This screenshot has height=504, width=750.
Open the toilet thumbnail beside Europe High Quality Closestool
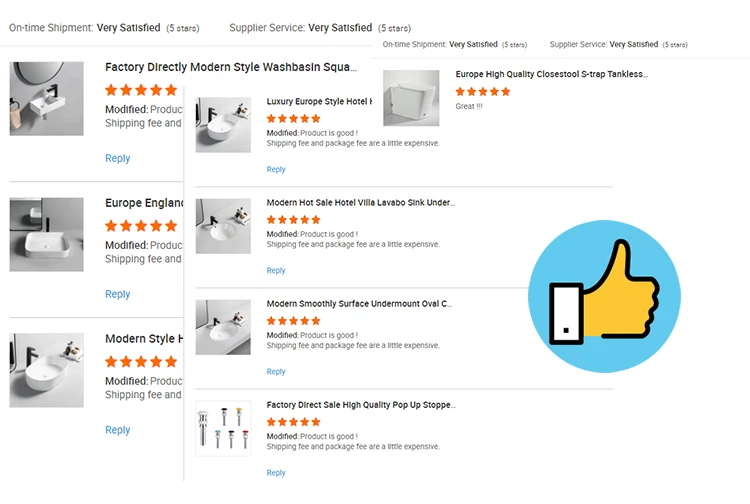pos(411,98)
